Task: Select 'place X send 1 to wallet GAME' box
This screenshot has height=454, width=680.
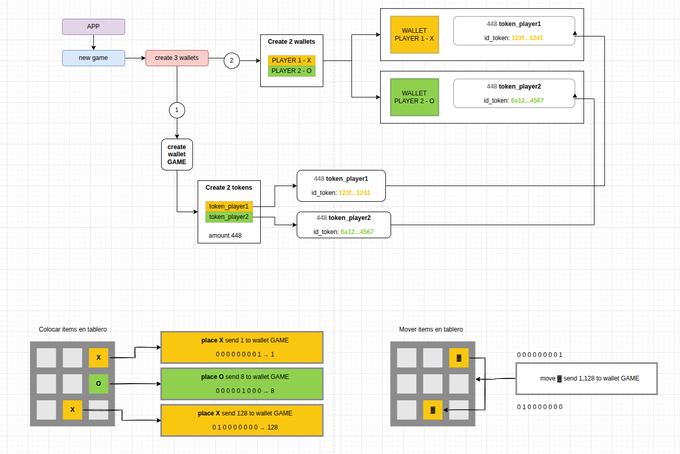Action: [242, 347]
